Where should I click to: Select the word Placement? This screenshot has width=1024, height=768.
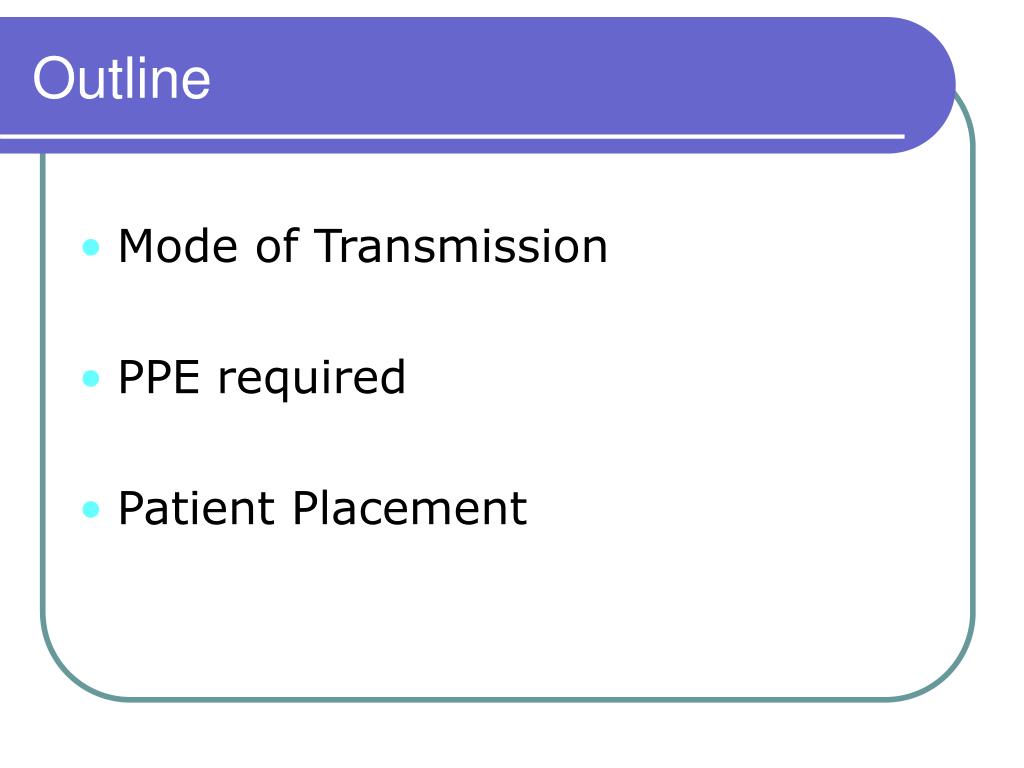point(409,508)
